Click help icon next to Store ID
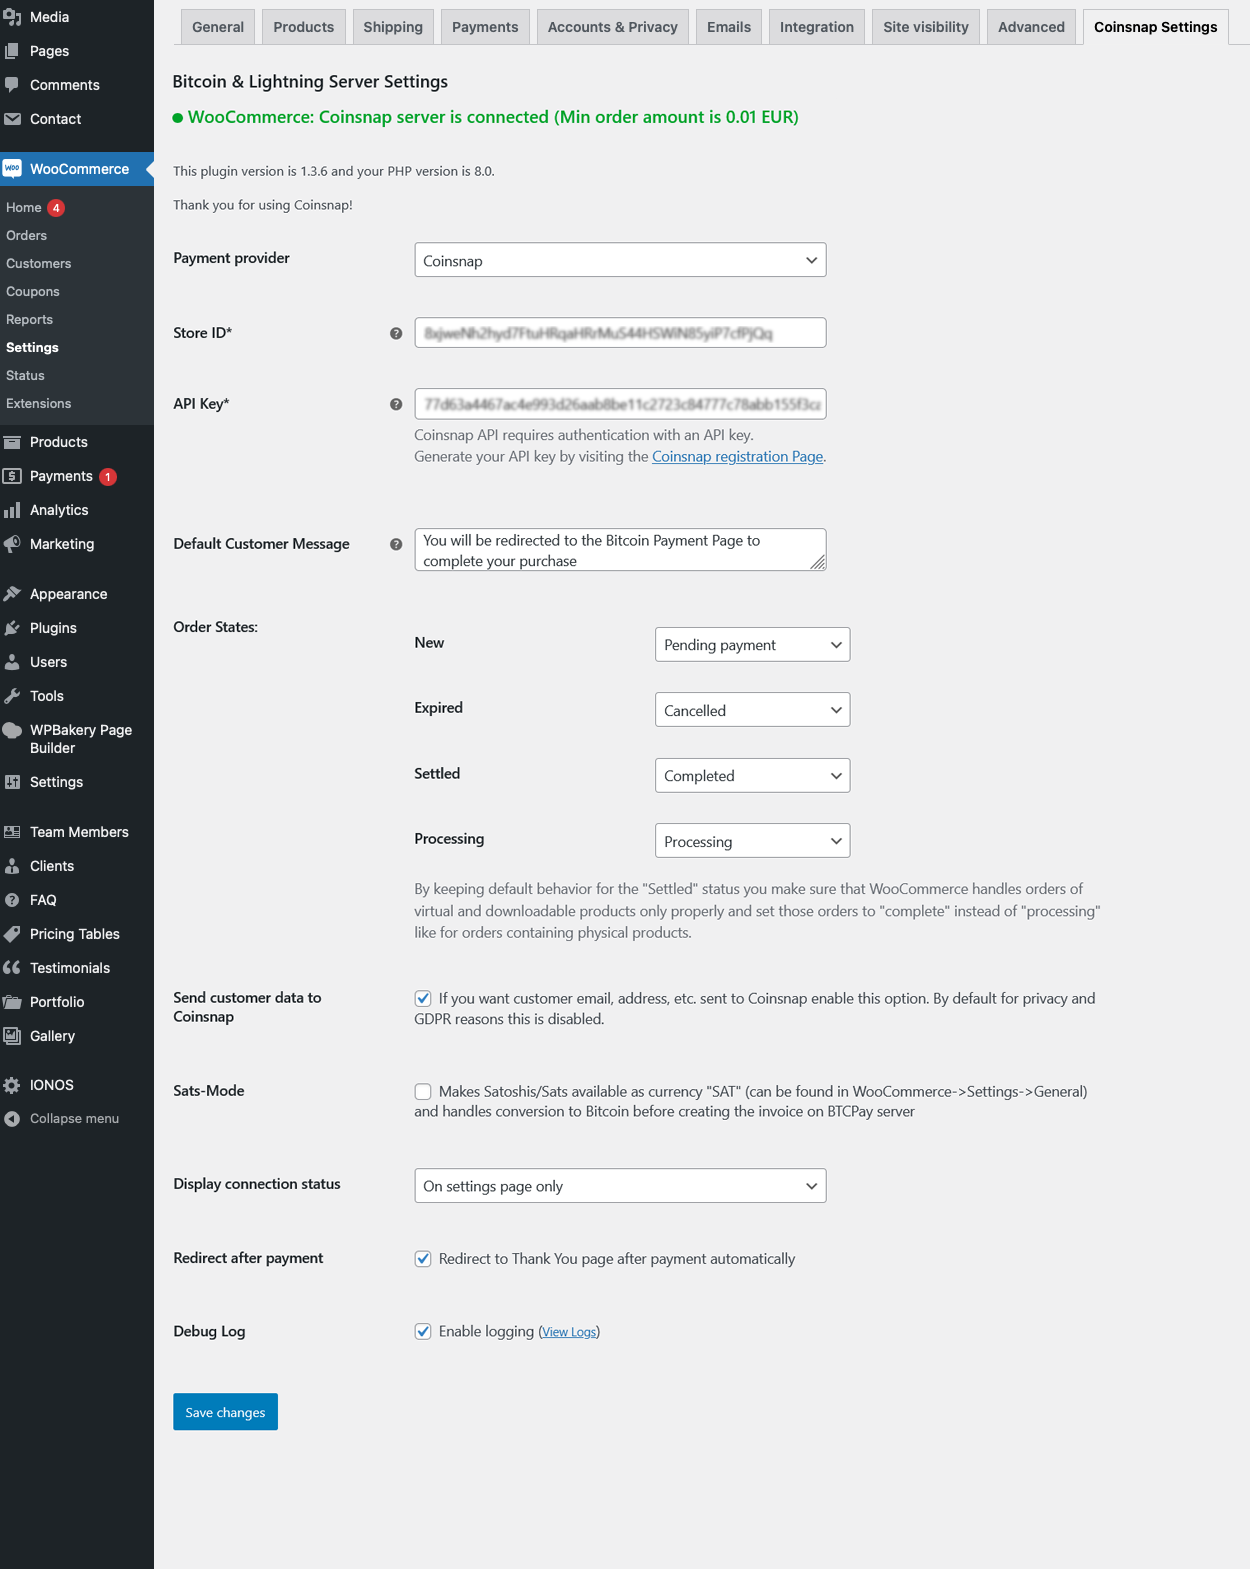The height and width of the screenshot is (1569, 1250). point(396,333)
